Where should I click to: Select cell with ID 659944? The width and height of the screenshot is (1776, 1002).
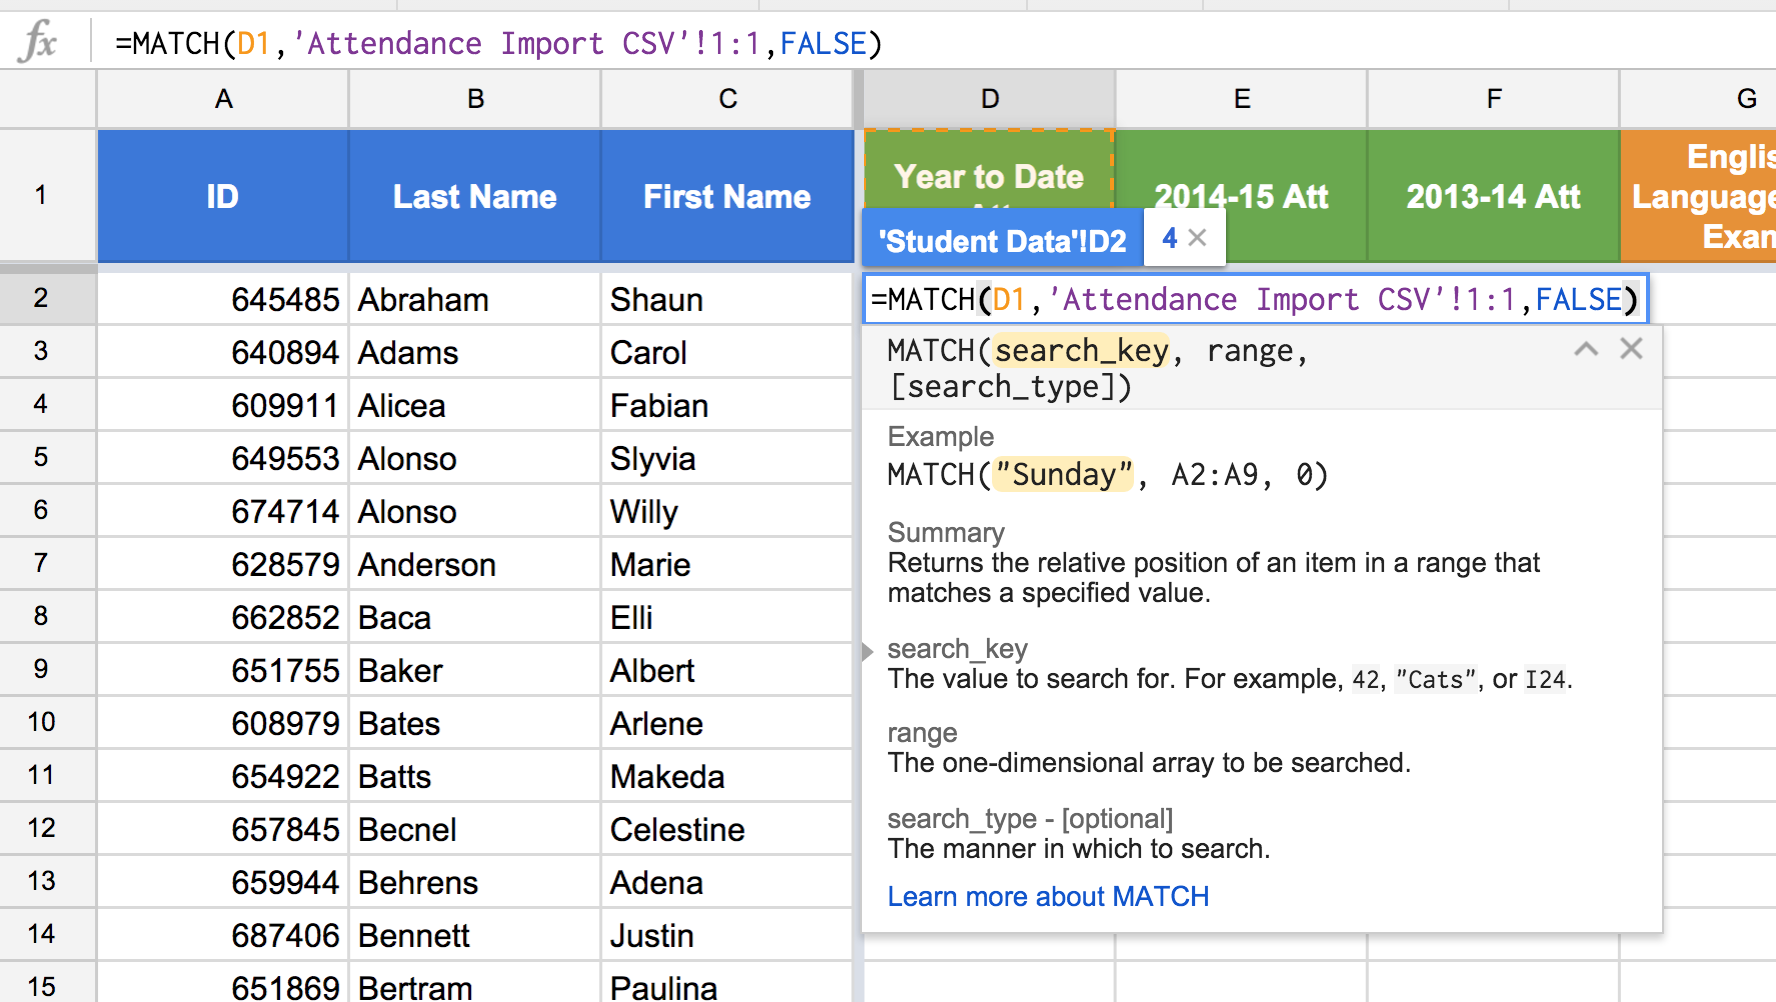click(223, 882)
